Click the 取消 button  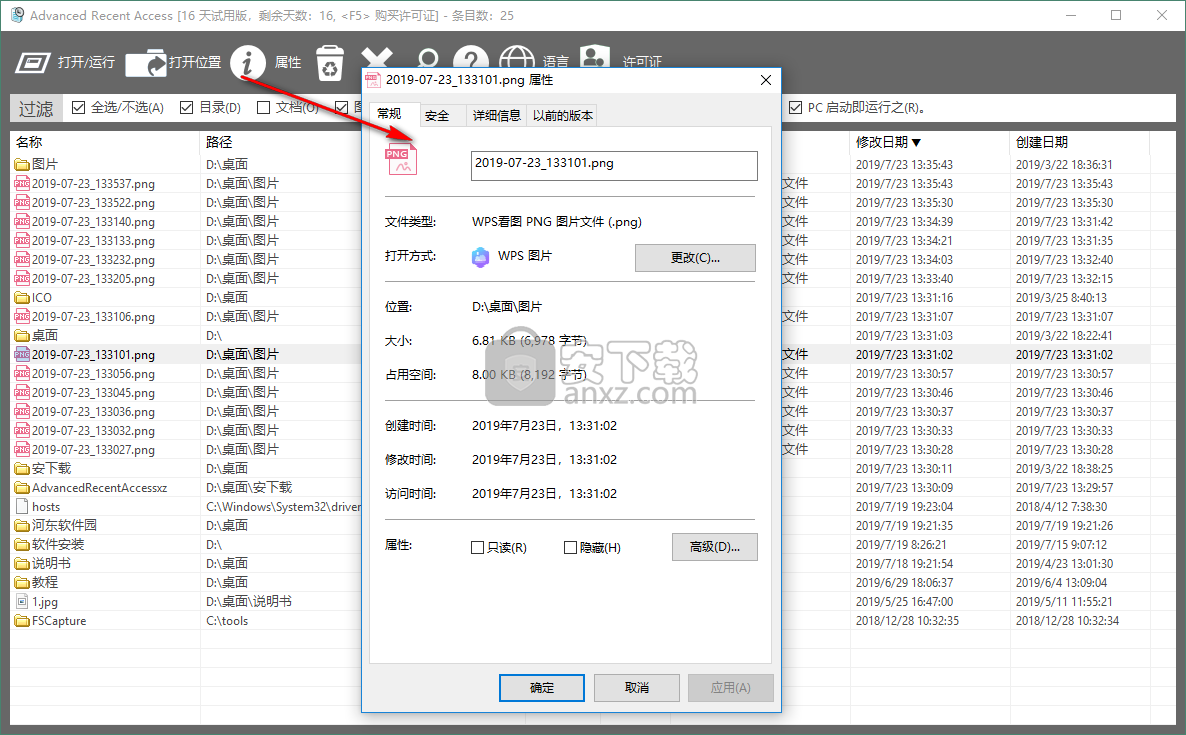coord(637,688)
